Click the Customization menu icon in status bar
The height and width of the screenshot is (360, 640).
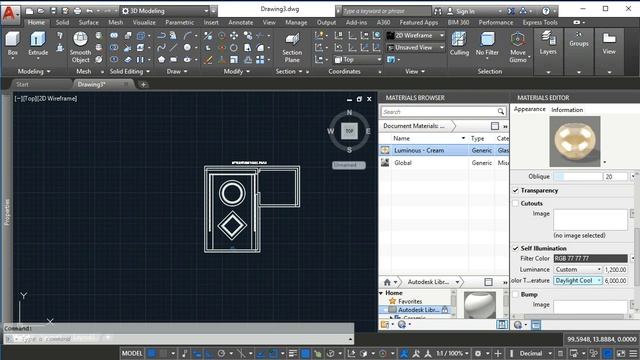tap(633, 353)
